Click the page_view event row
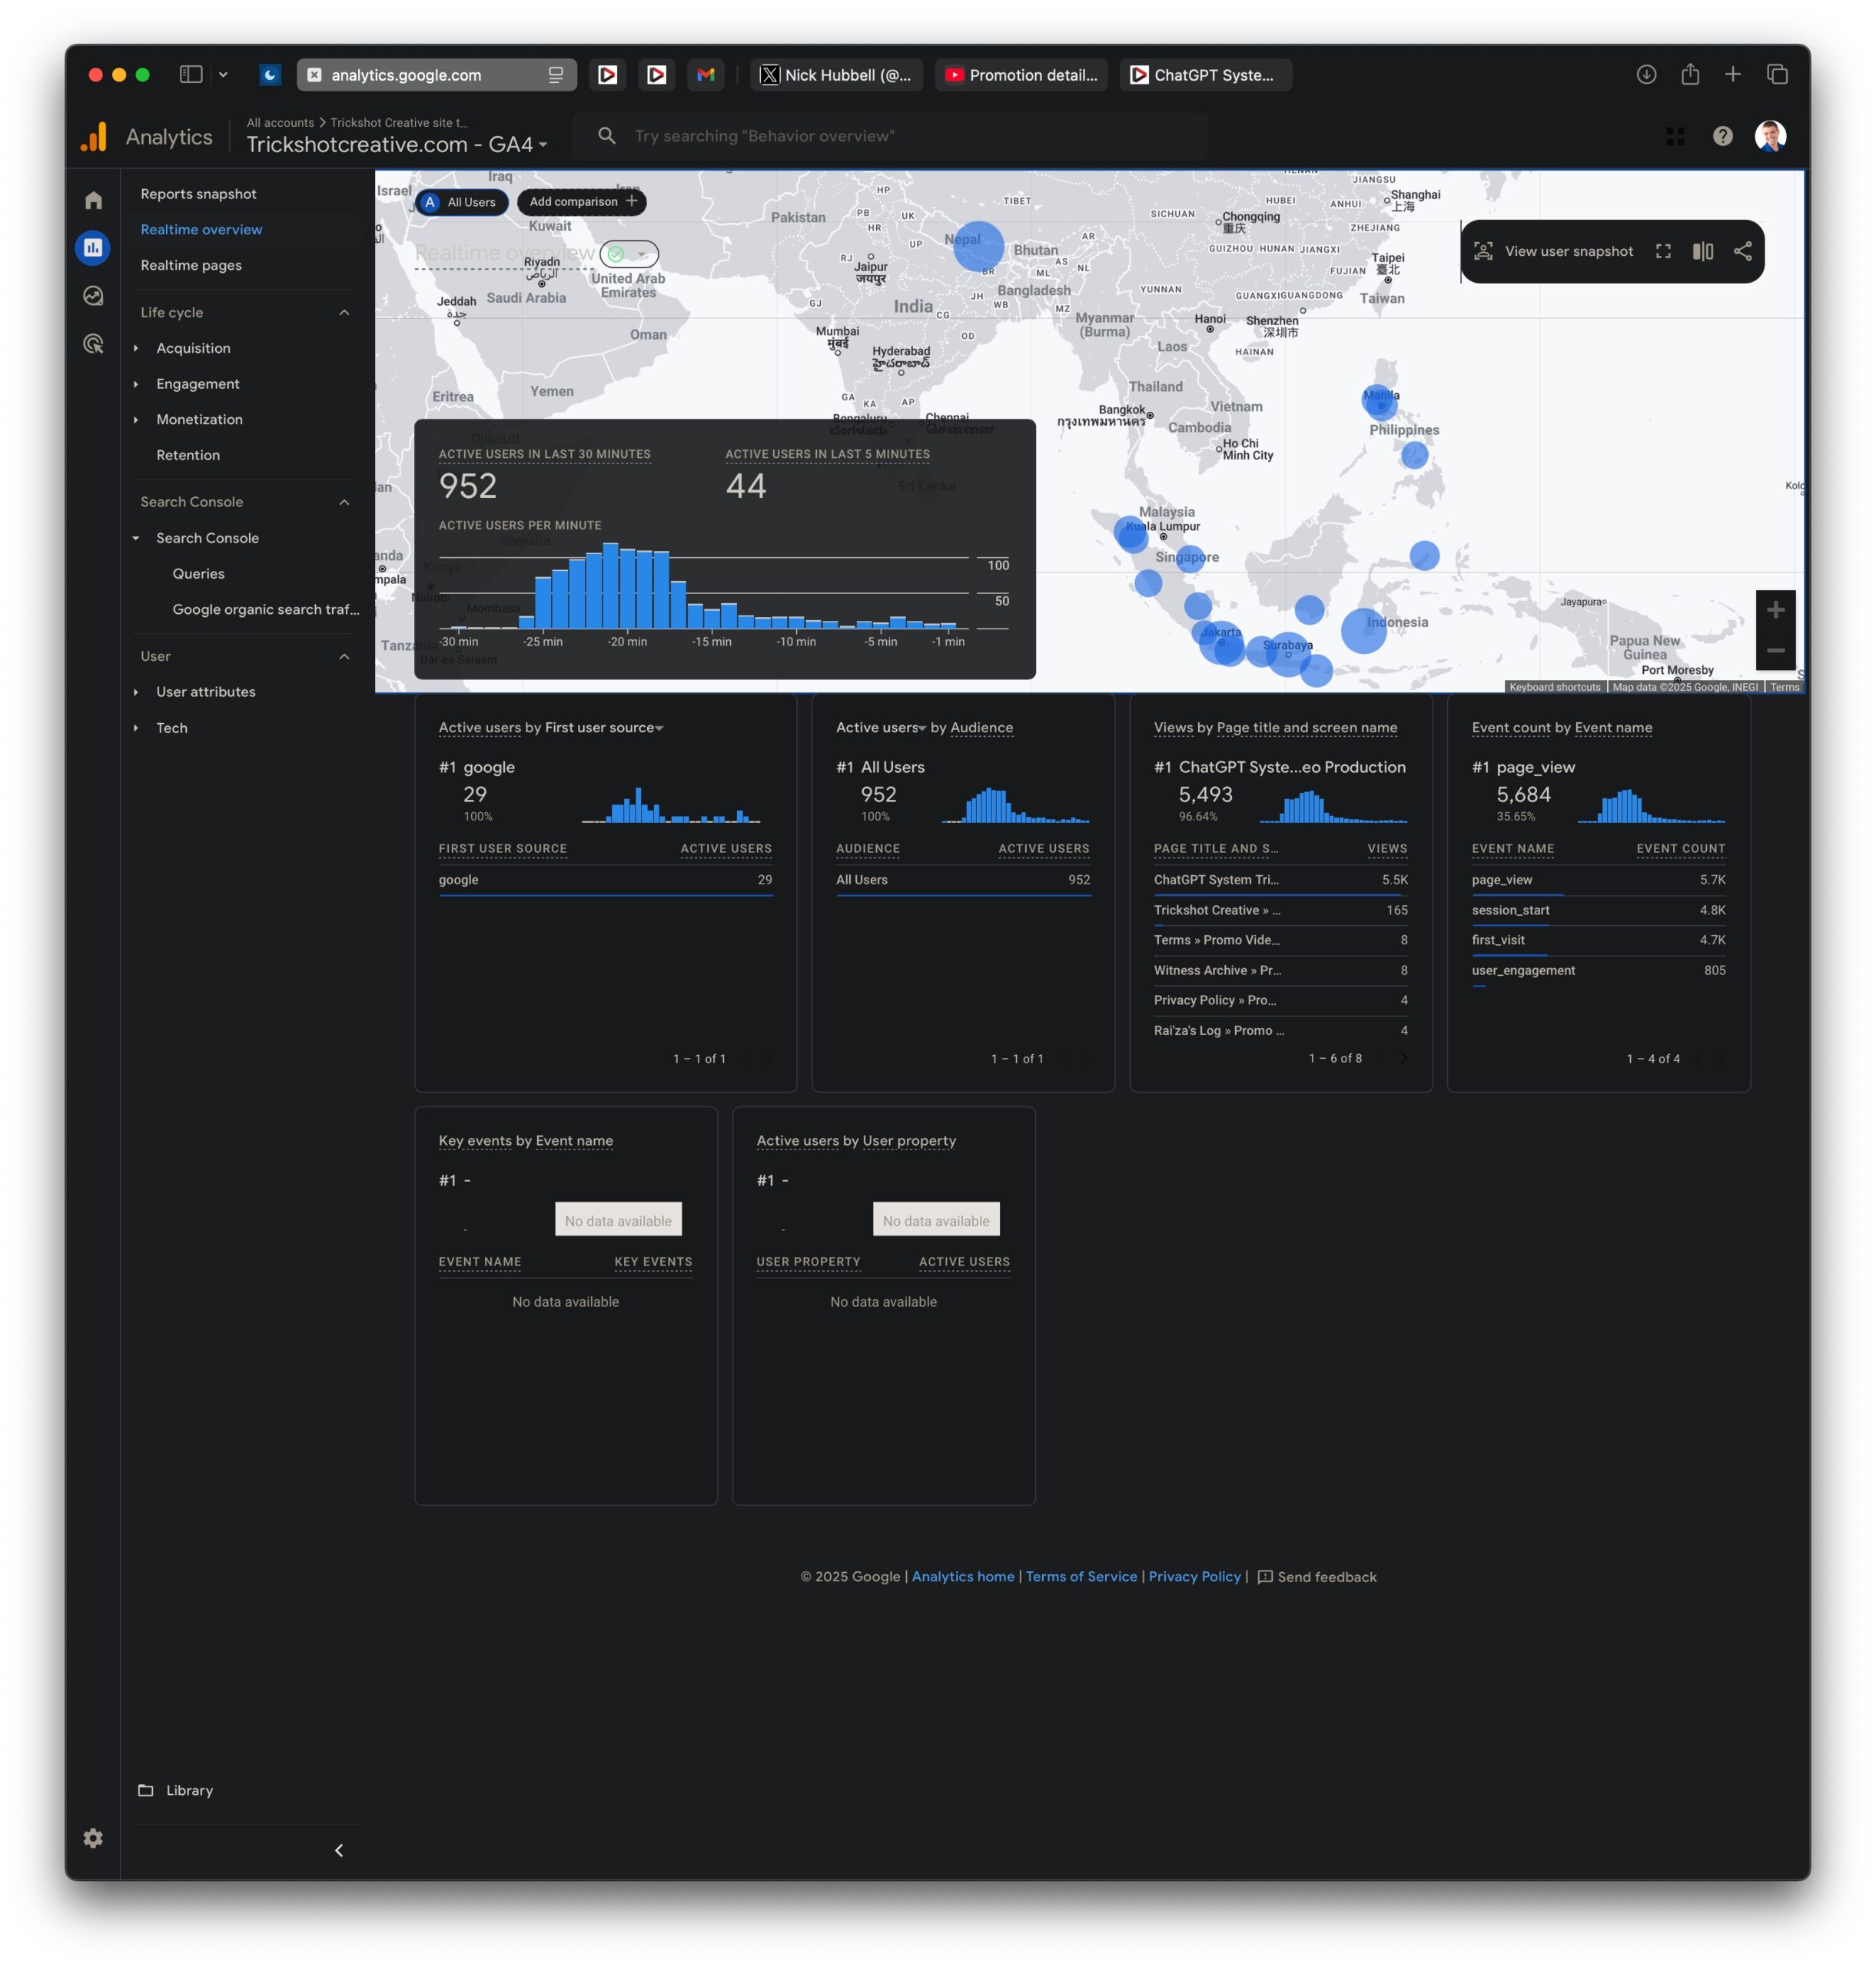This screenshot has height=1967, width=1876. pos(1598,880)
